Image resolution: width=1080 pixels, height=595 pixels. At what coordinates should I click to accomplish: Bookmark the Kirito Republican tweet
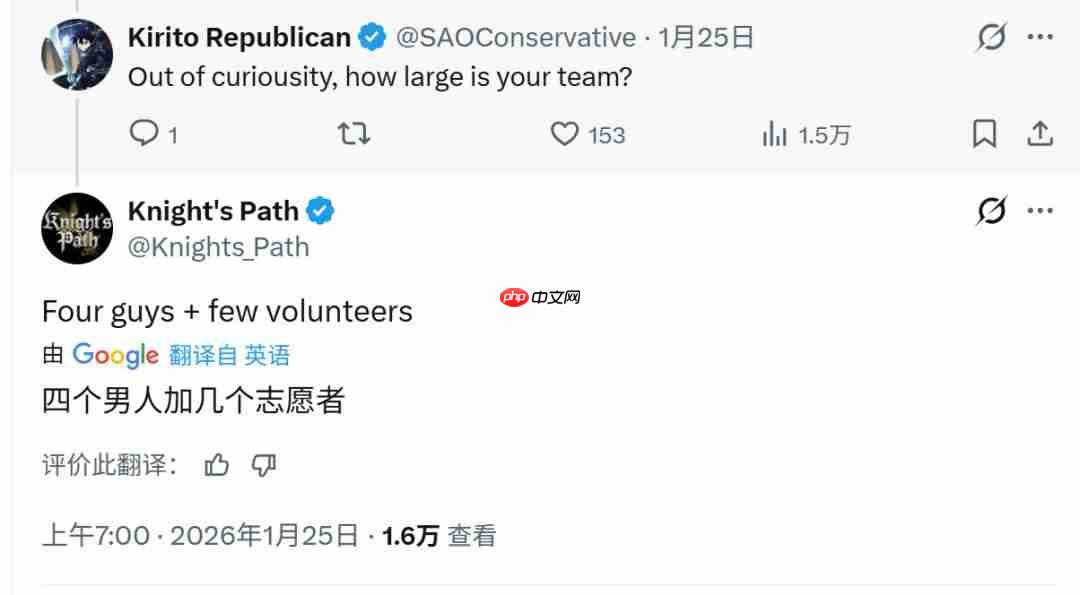click(985, 134)
